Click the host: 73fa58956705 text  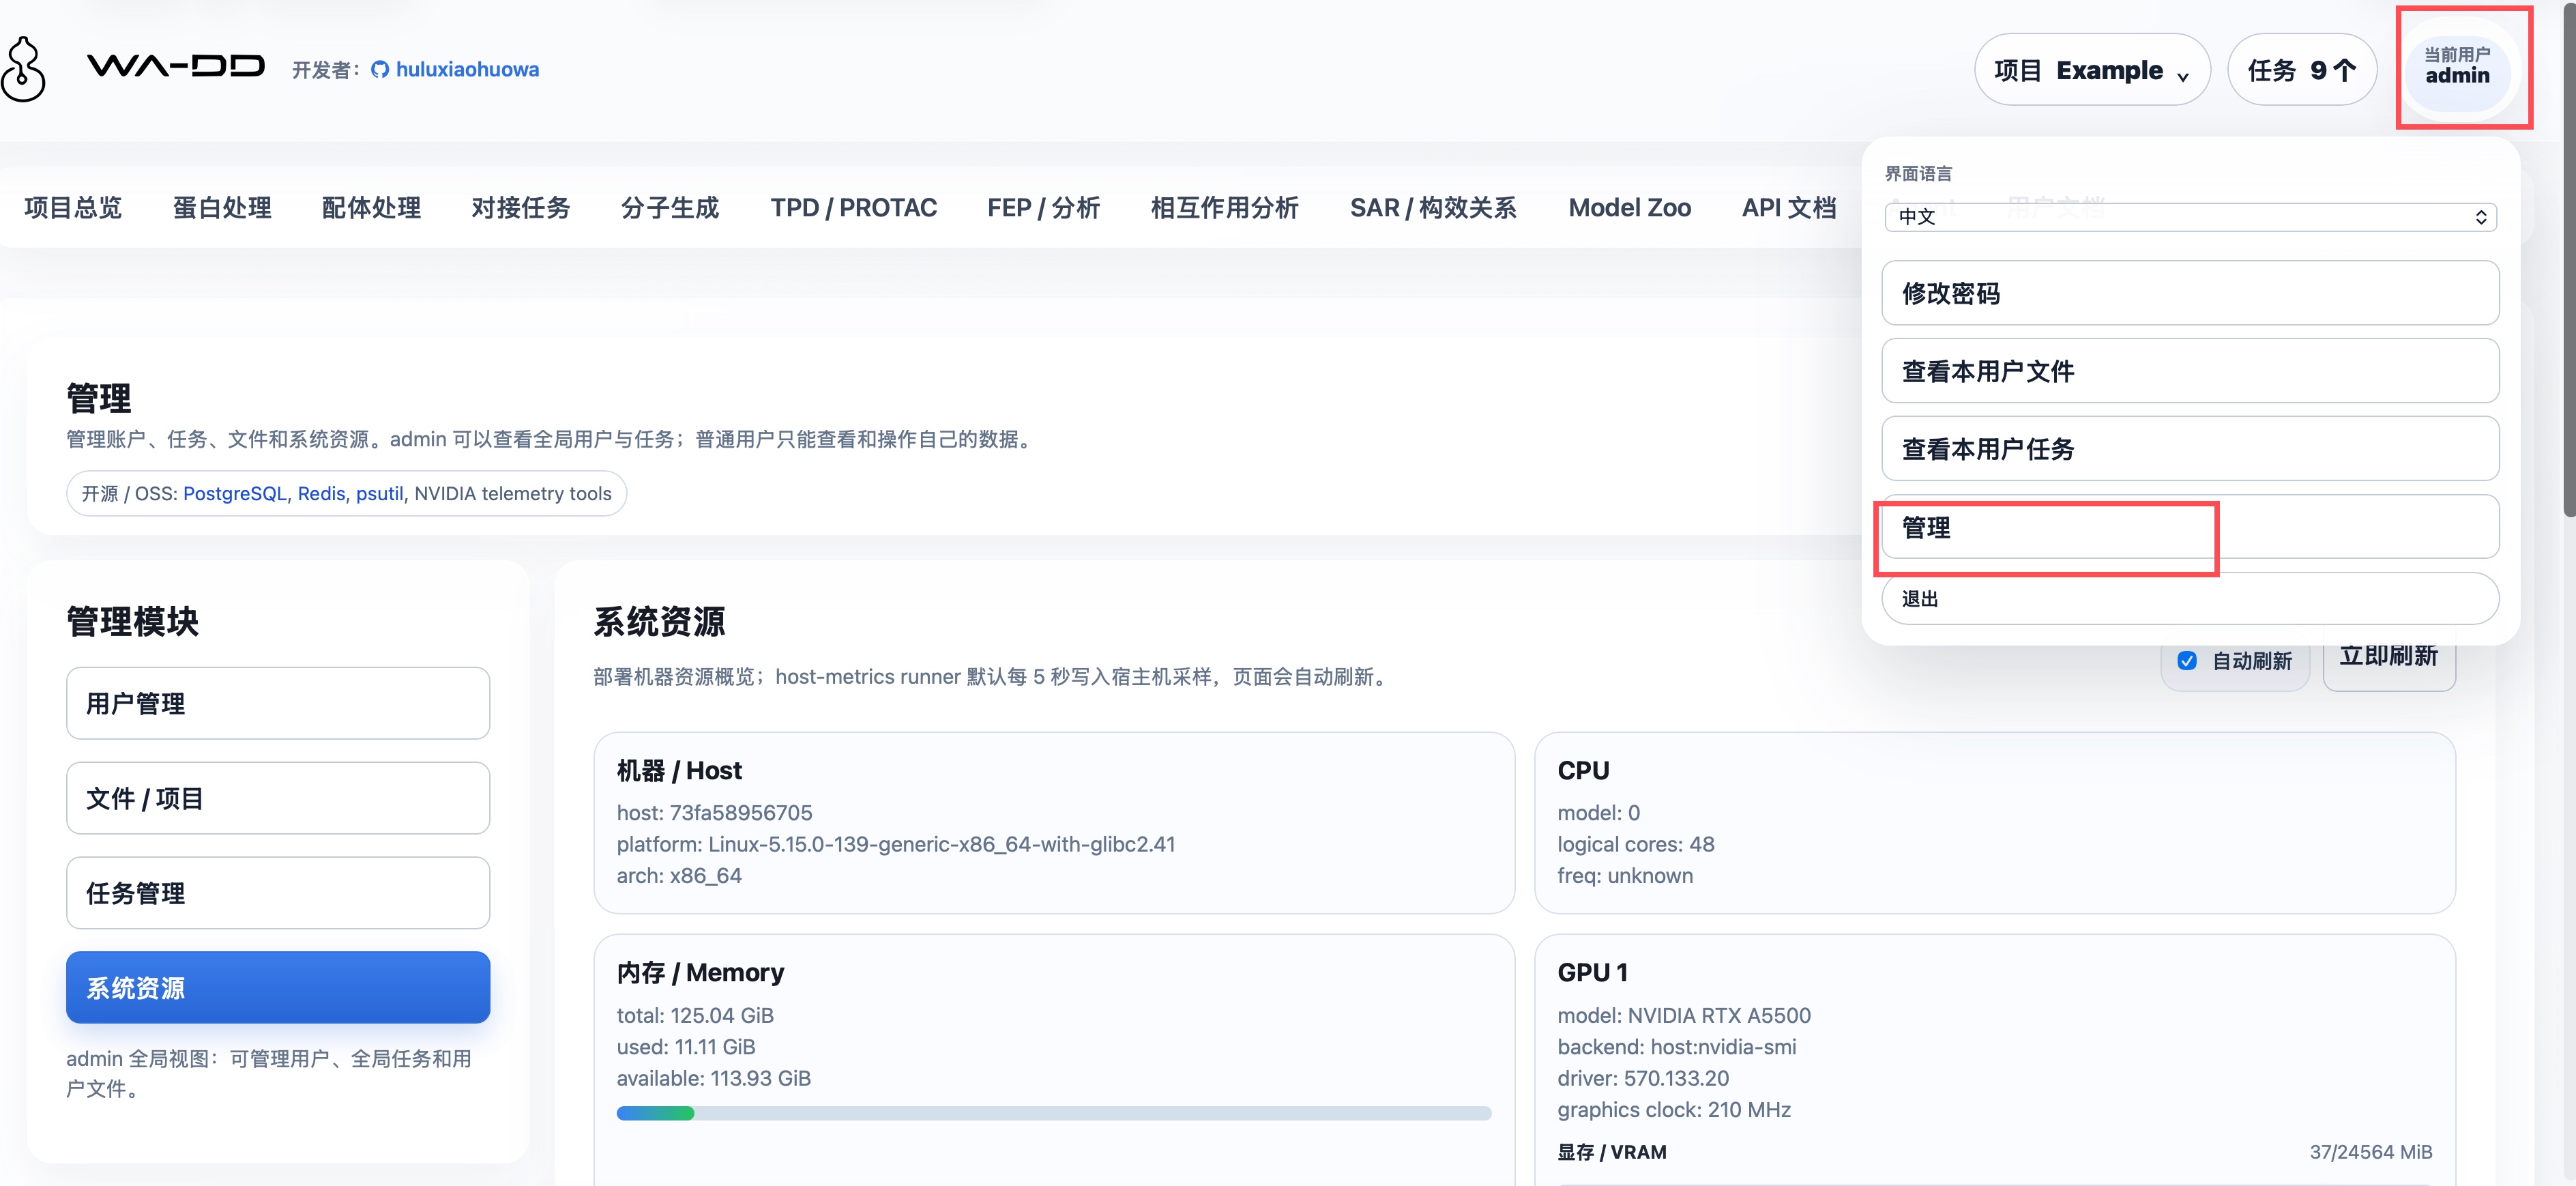714,813
